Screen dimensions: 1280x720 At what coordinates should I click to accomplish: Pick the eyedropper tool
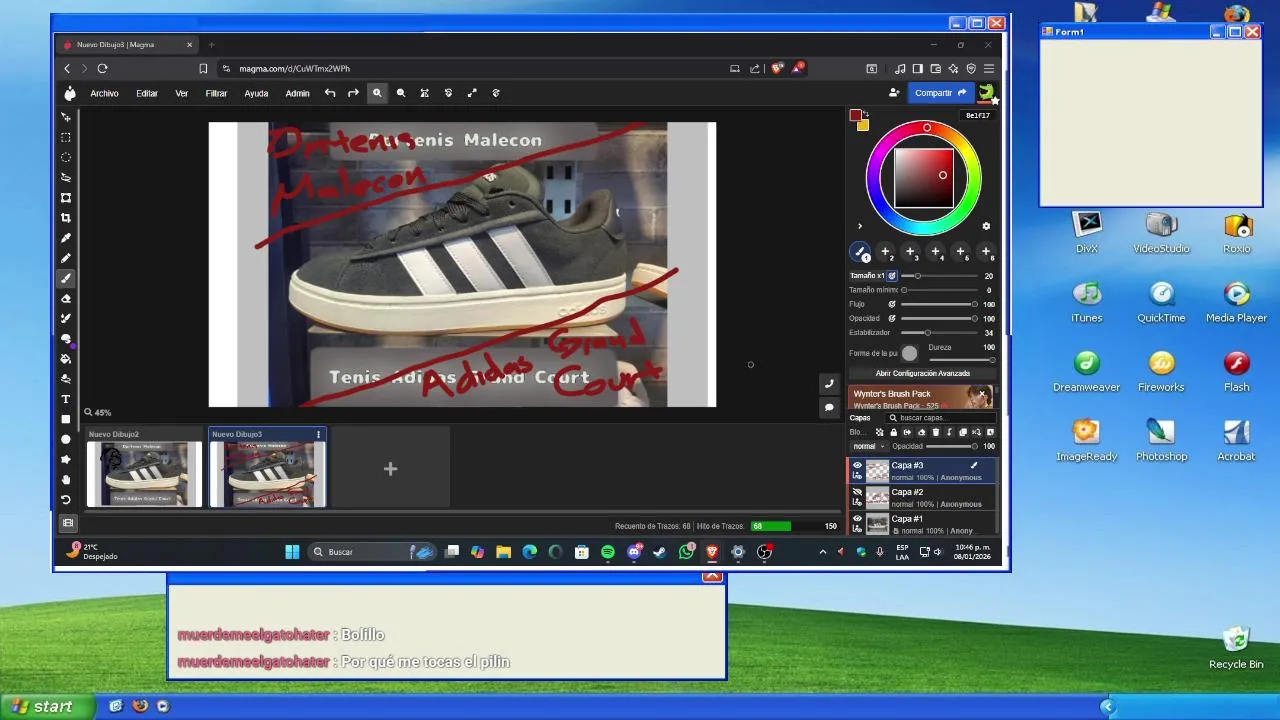66,238
